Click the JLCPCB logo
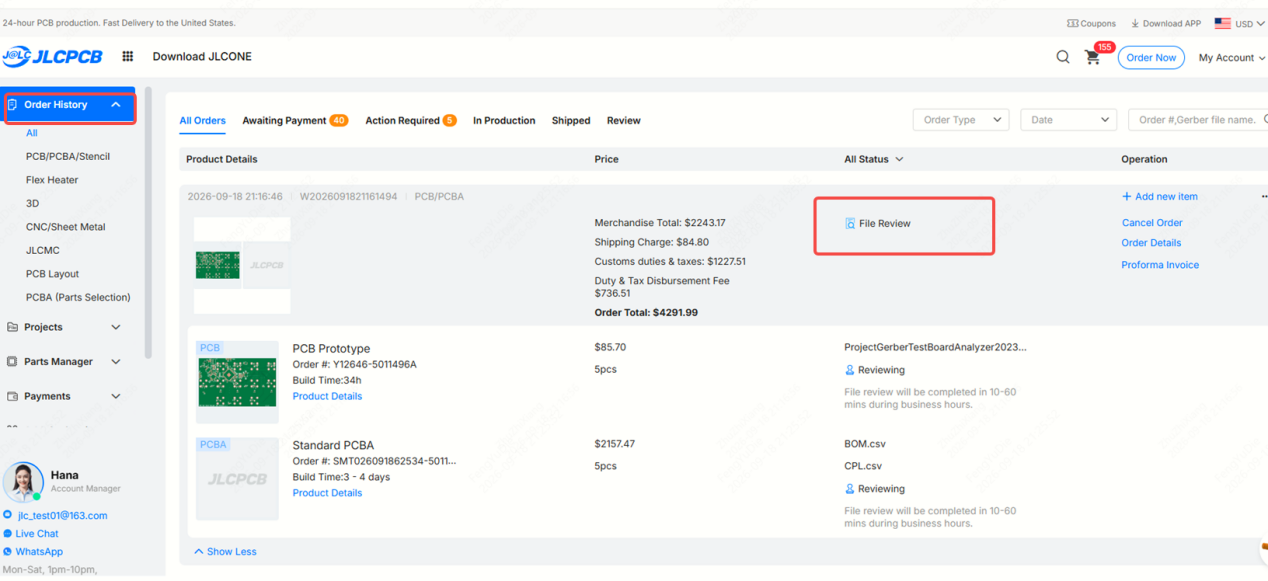1268x581 pixels. tap(52, 57)
